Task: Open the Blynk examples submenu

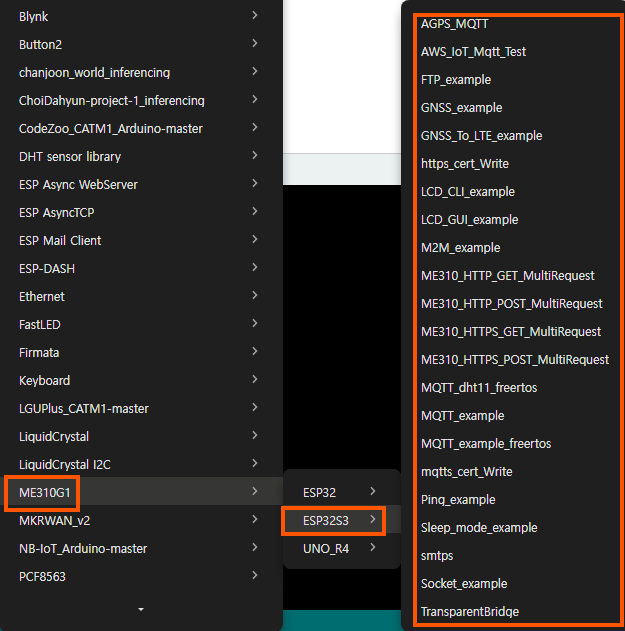Action: (x=141, y=16)
